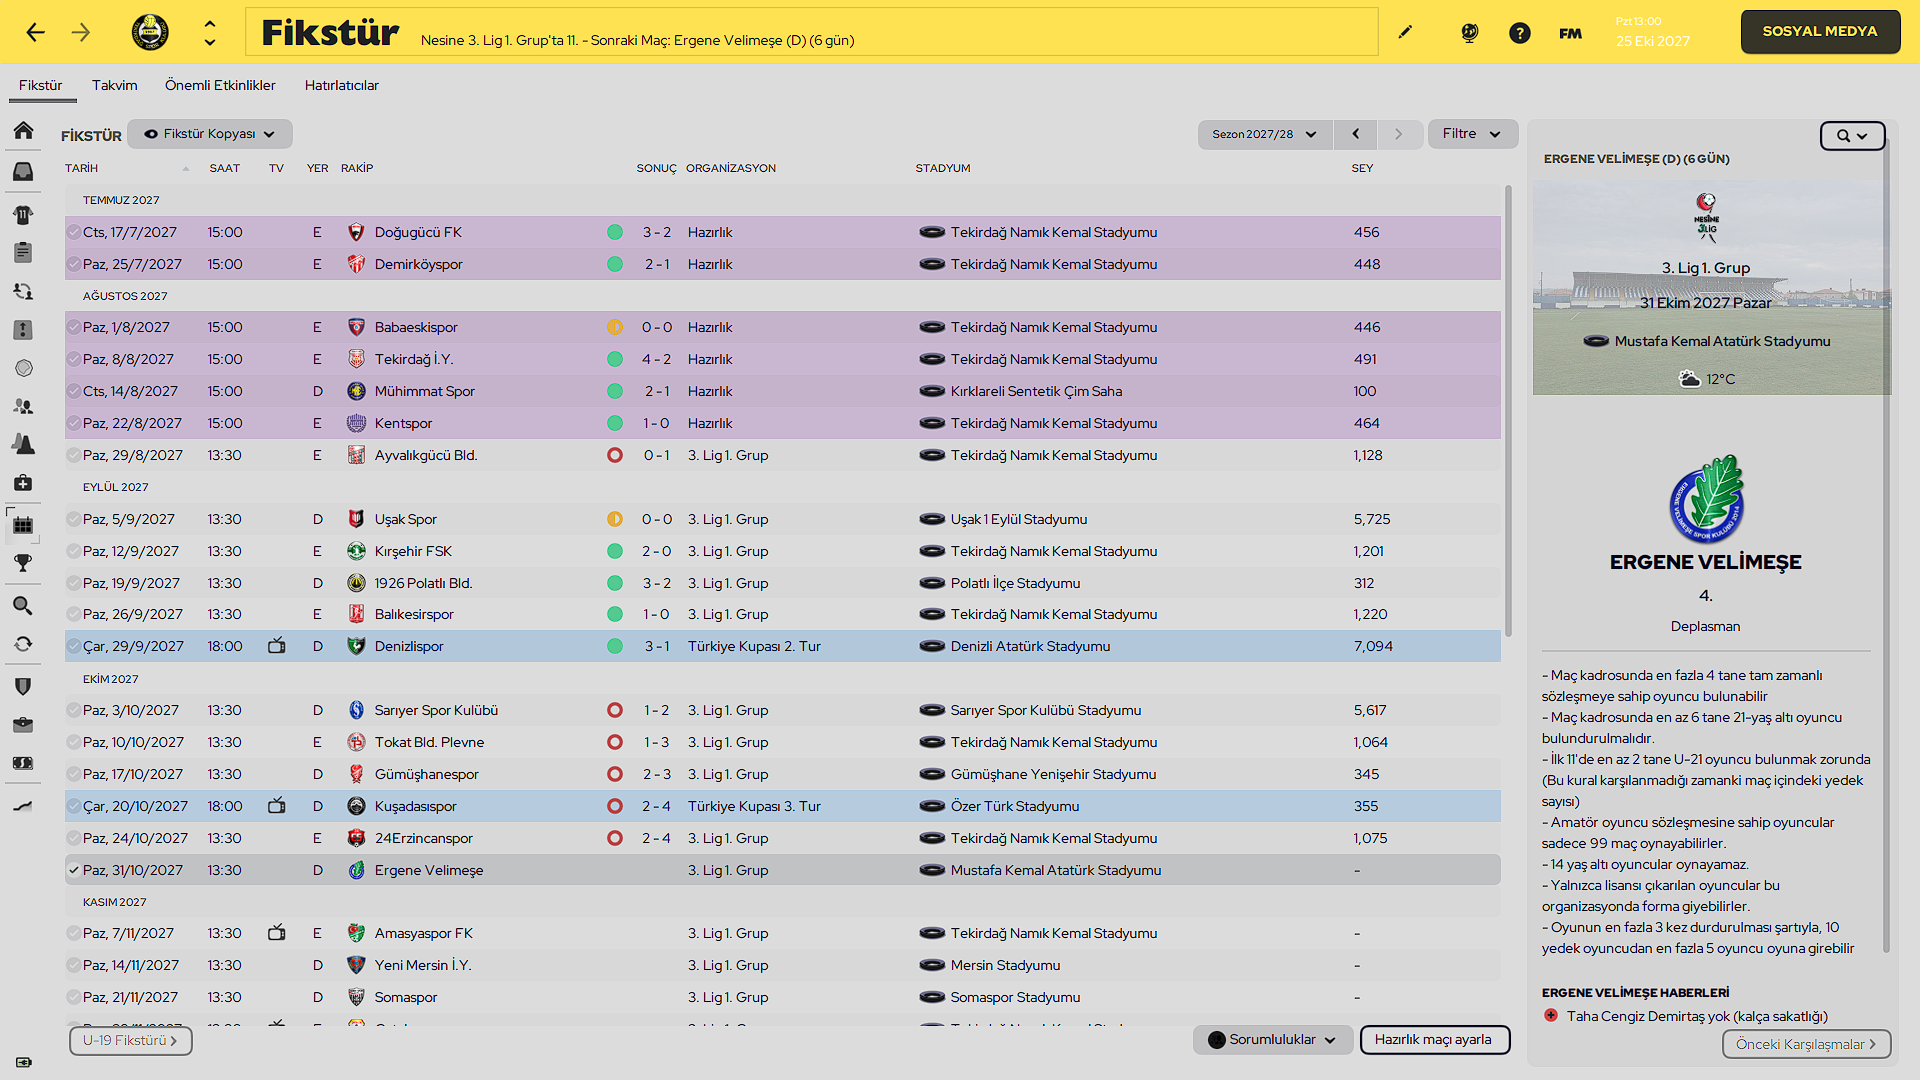Click the FM logo icon
The image size is (1920, 1080).
click(1570, 33)
